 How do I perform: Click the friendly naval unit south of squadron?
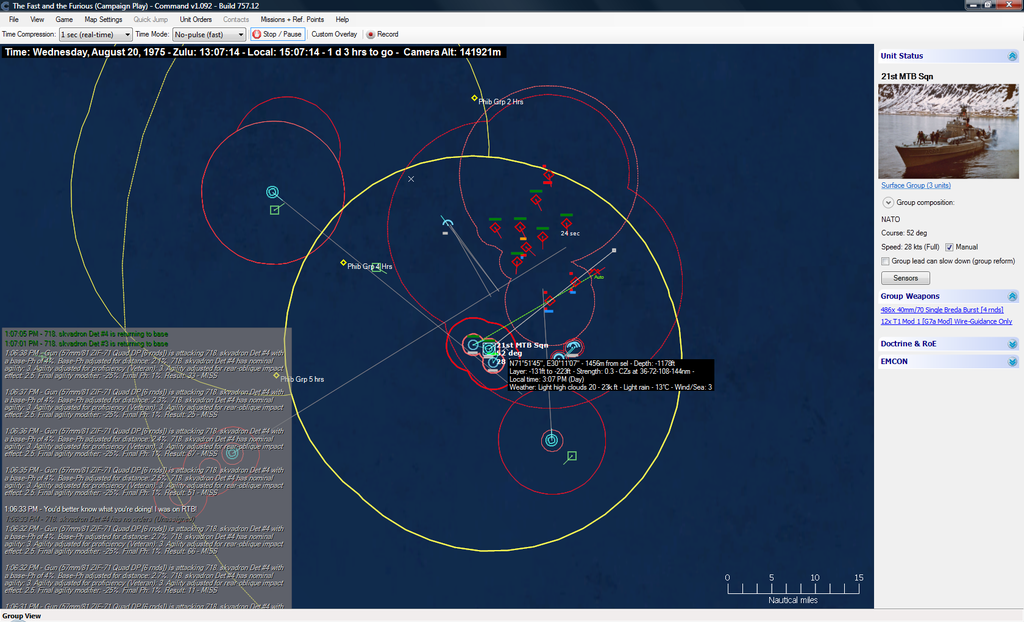(551, 439)
